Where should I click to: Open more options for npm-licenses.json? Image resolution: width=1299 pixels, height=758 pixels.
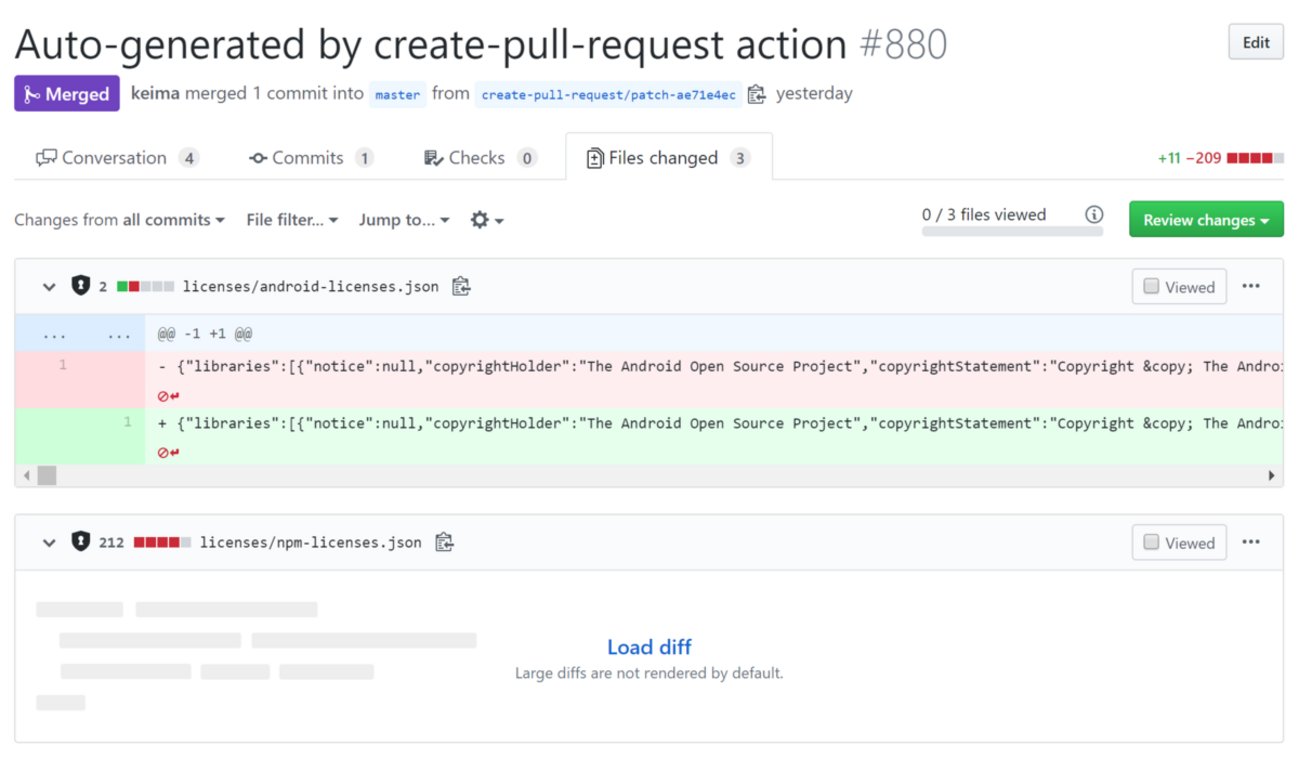(1251, 542)
